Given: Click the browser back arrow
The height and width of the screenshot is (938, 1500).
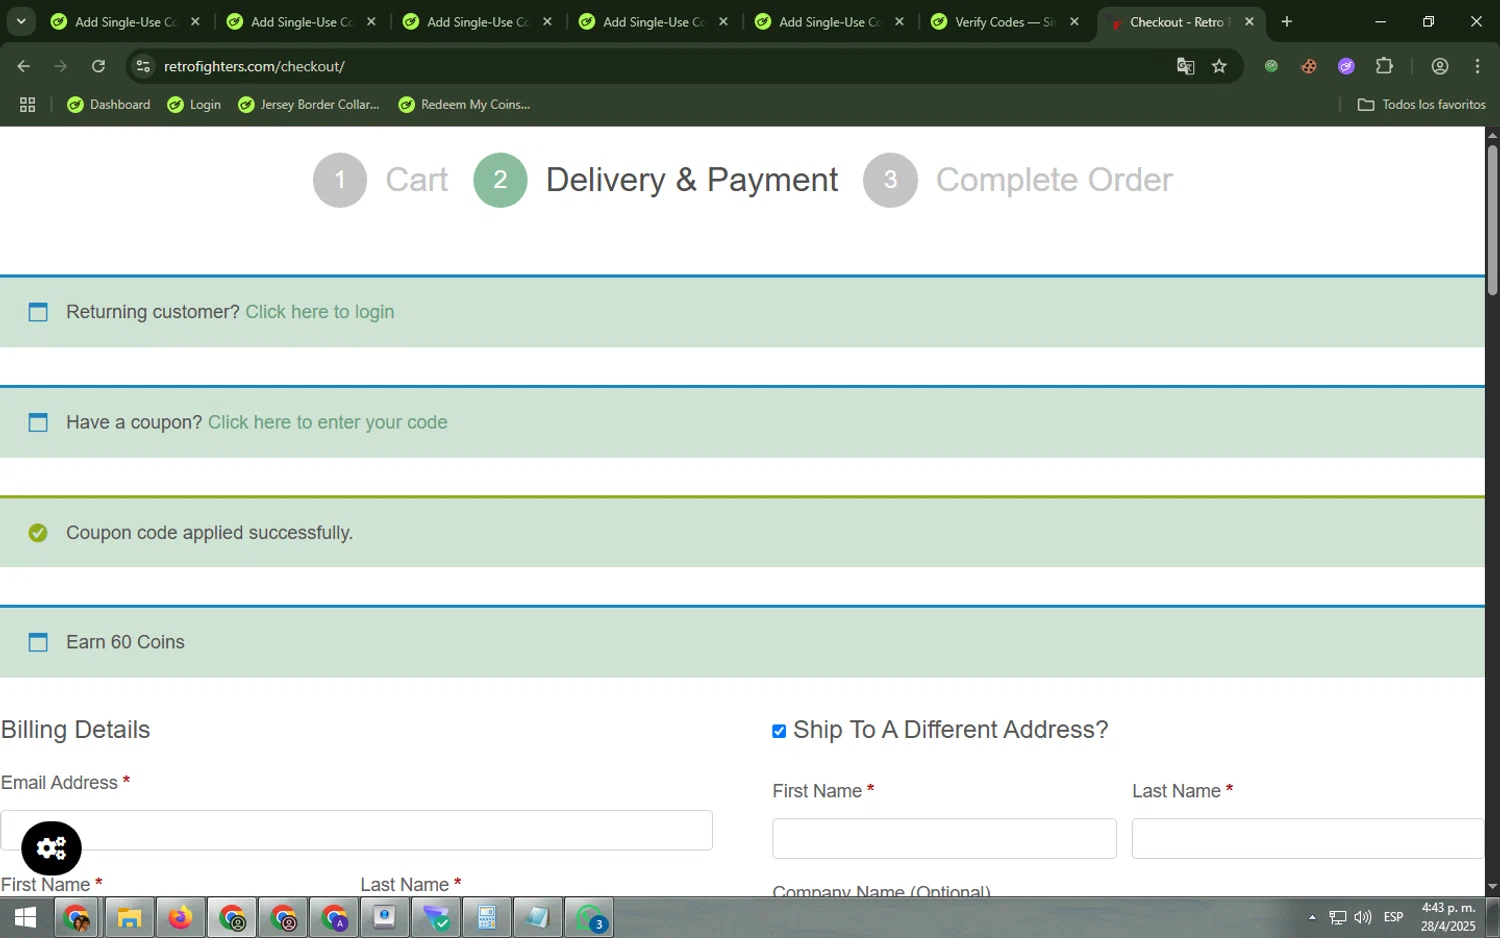Looking at the screenshot, I should (23, 66).
